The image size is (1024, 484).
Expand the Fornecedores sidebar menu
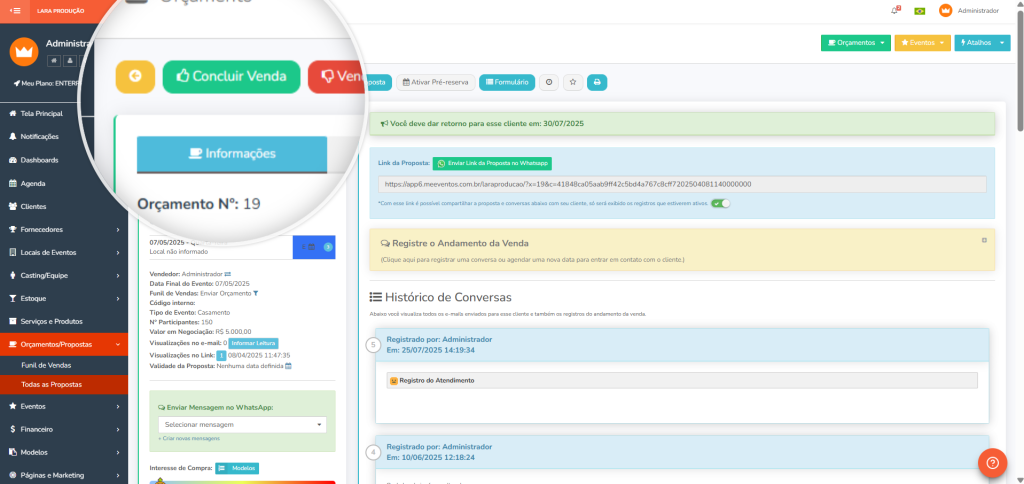(x=64, y=229)
